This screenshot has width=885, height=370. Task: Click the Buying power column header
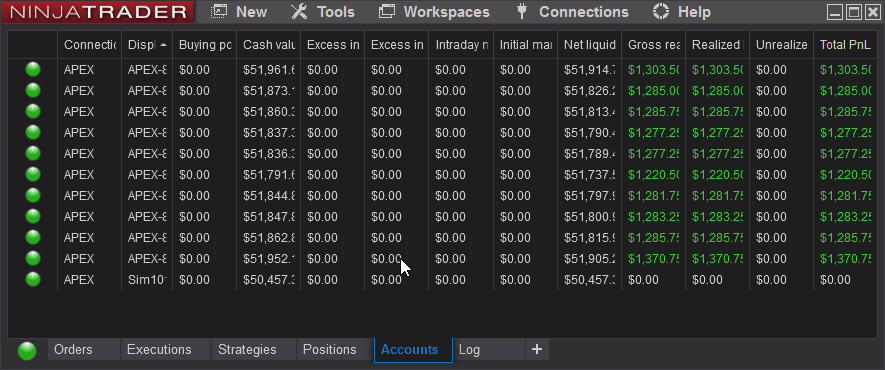pyautogui.click(x=205, y=45)
